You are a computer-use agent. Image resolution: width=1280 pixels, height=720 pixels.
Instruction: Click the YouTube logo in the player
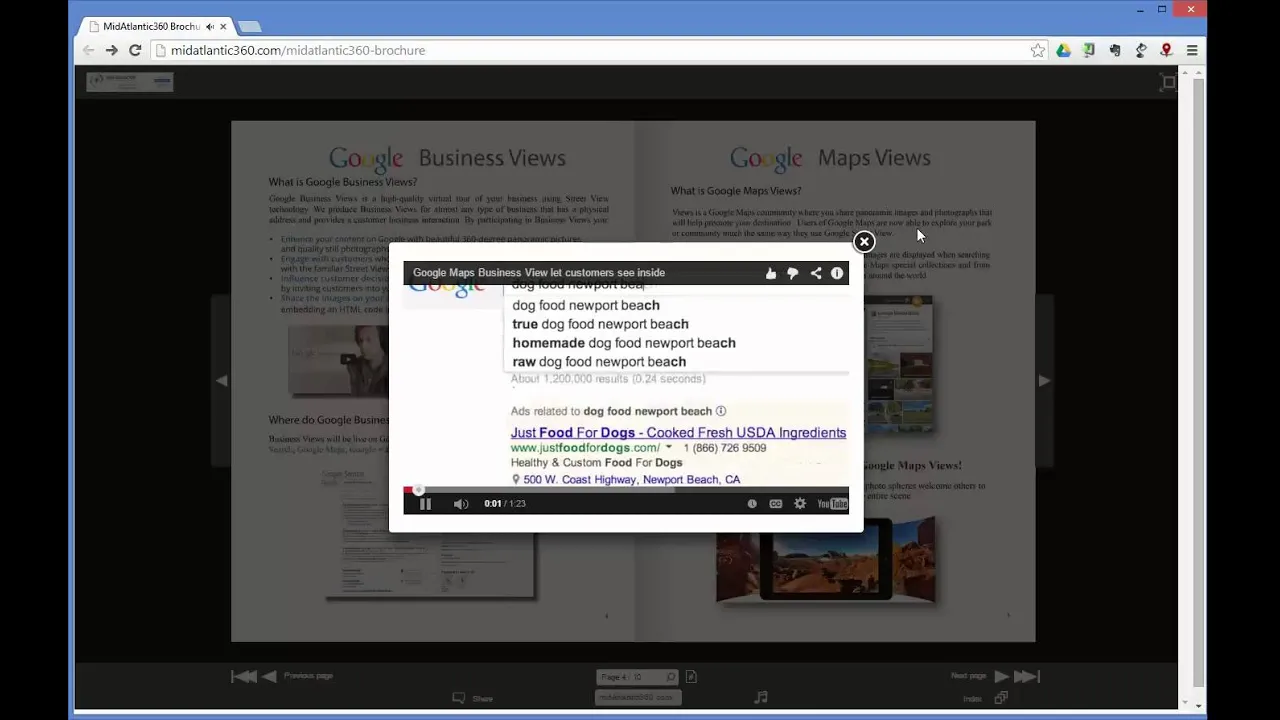pyautogui.click(x=831, y=504)
